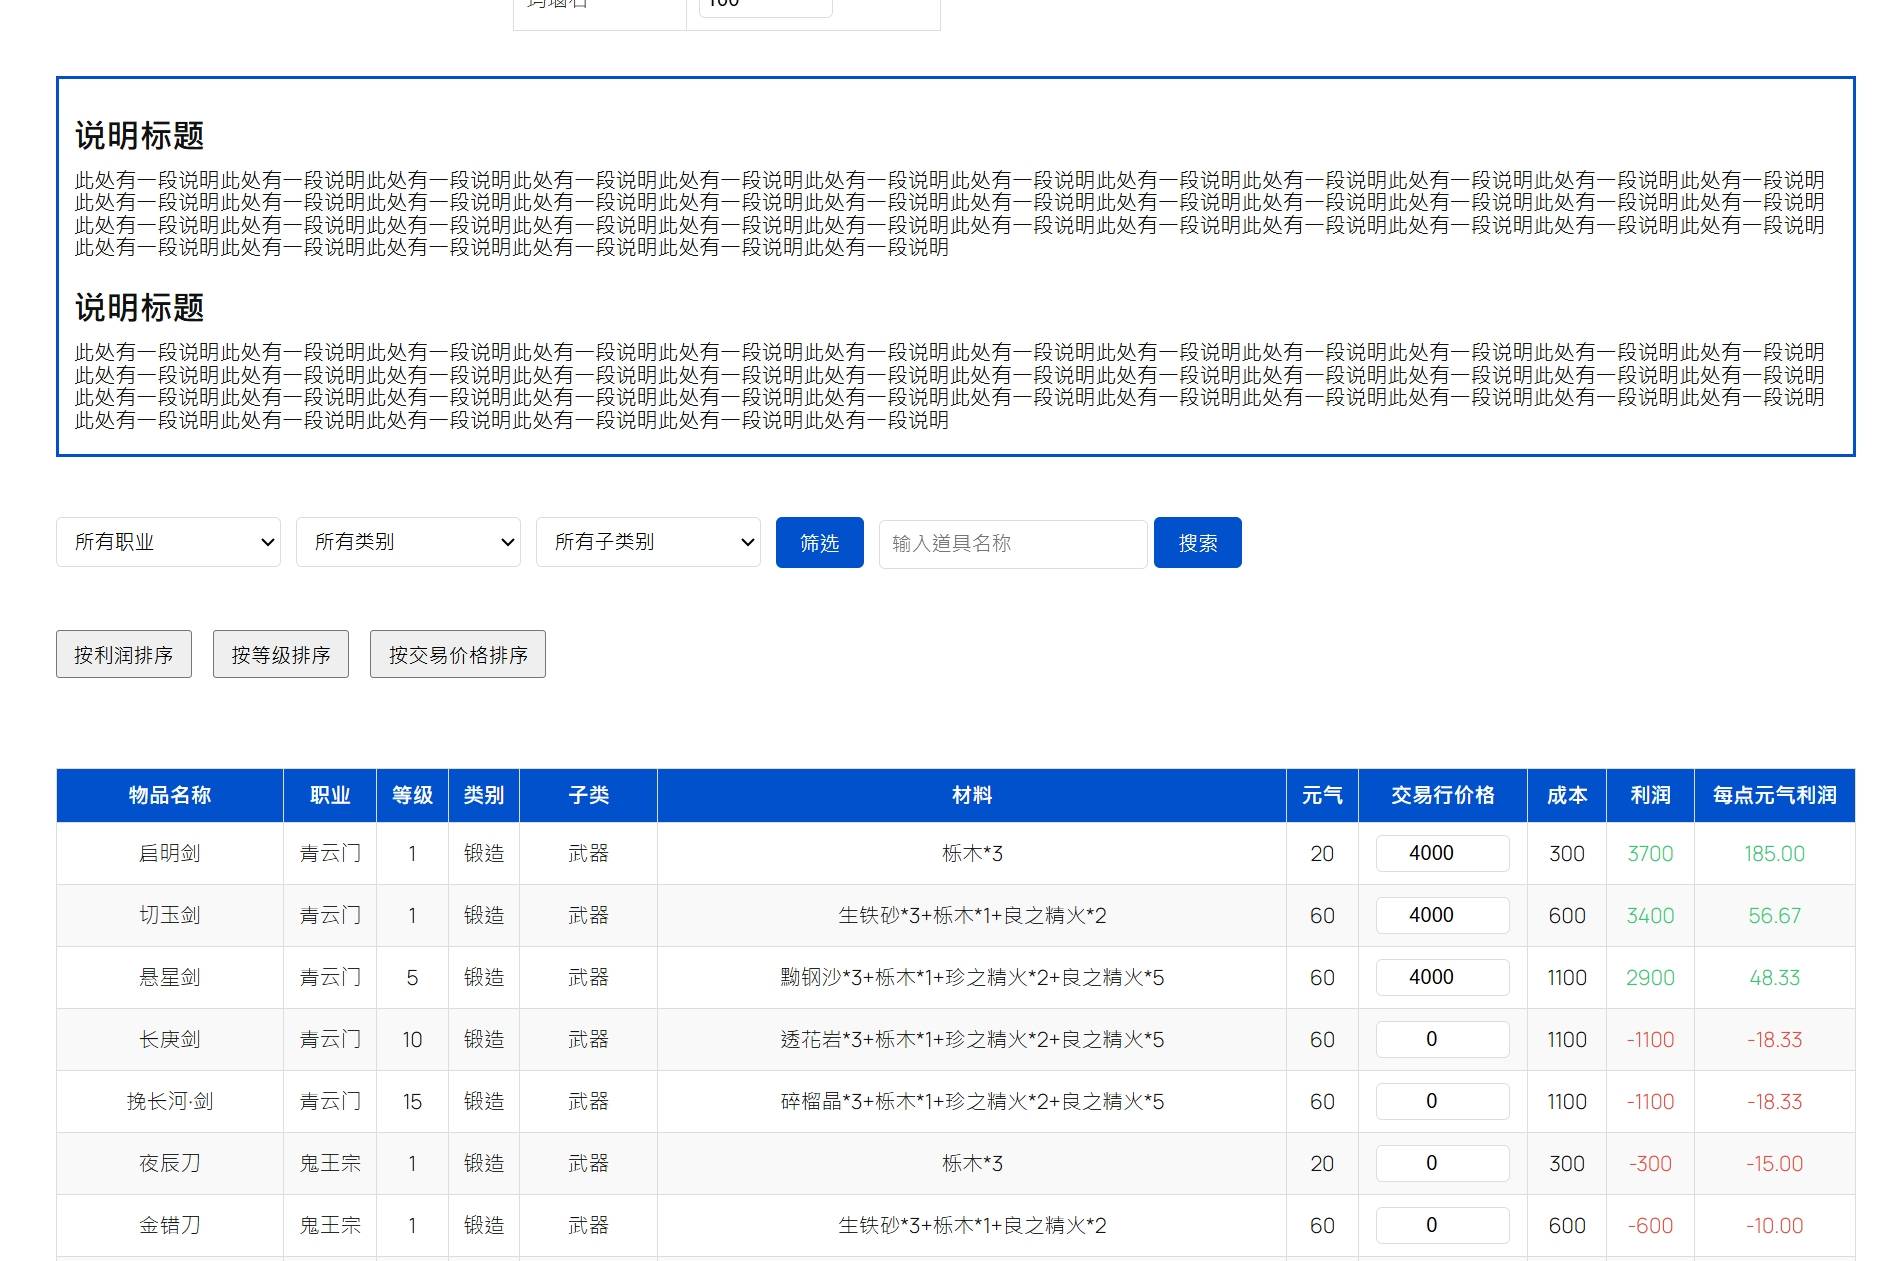Viewport: 1899px width, 1261px height.
Task: Click the 挽长河·剑 trade price input
Action: click(1442, 1101)
